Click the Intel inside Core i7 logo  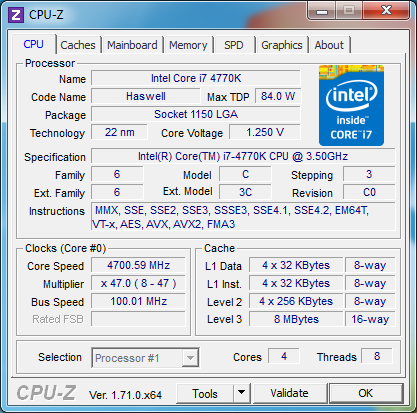(x=351, y=105)
